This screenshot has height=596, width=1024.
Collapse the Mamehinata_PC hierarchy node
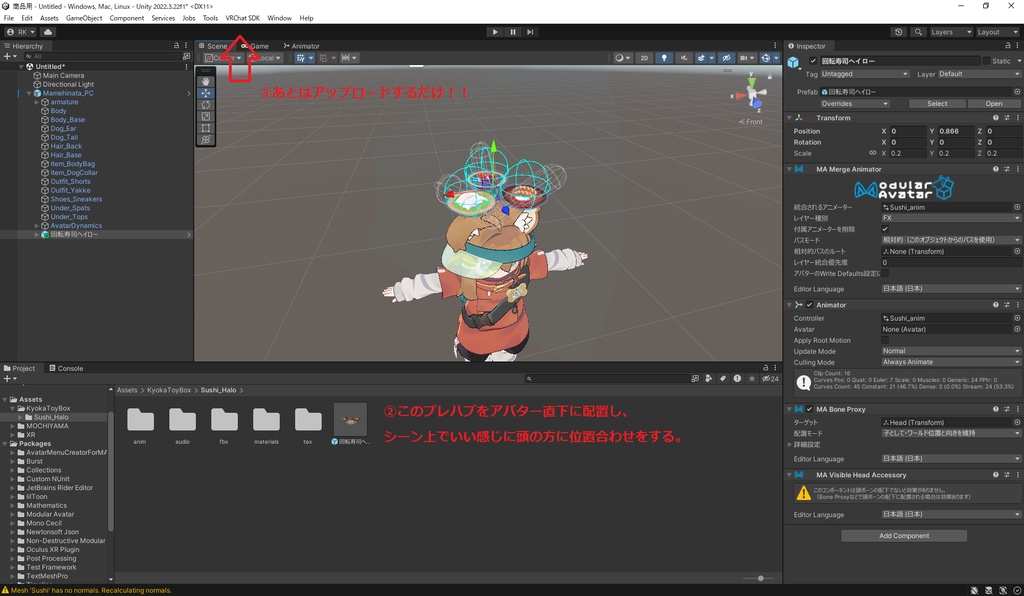[29, 93]
